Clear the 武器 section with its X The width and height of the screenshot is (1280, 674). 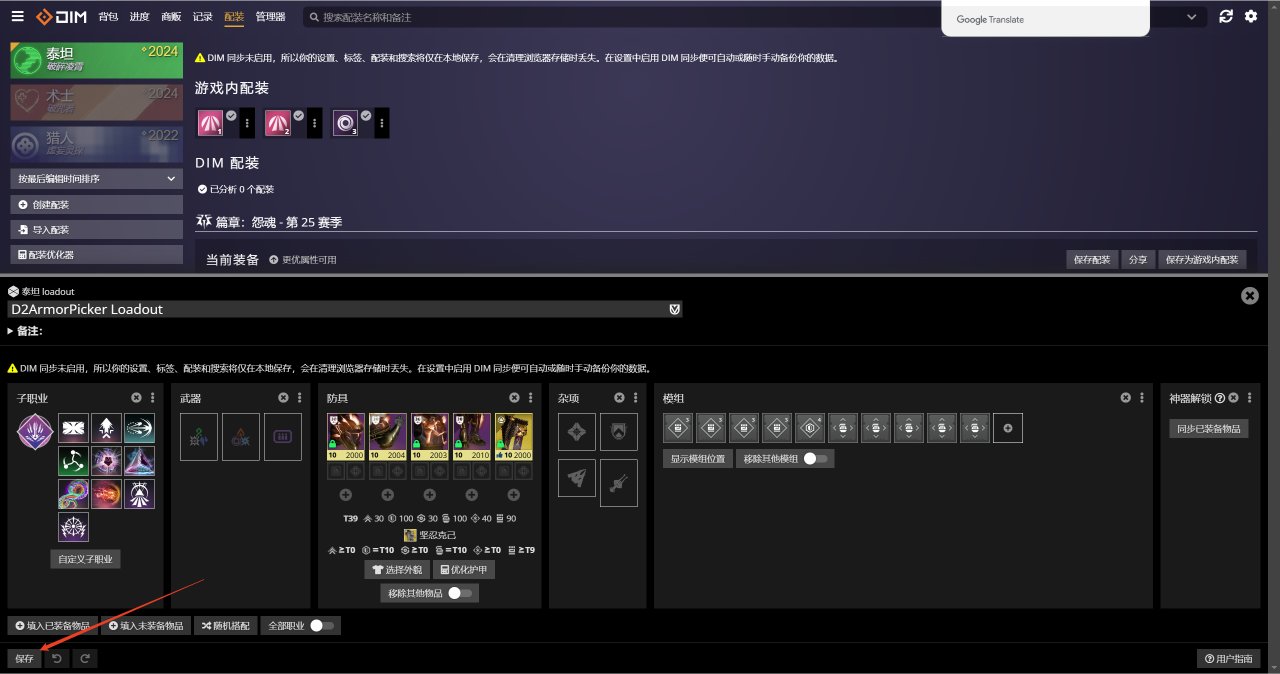[x=283, y=398]
